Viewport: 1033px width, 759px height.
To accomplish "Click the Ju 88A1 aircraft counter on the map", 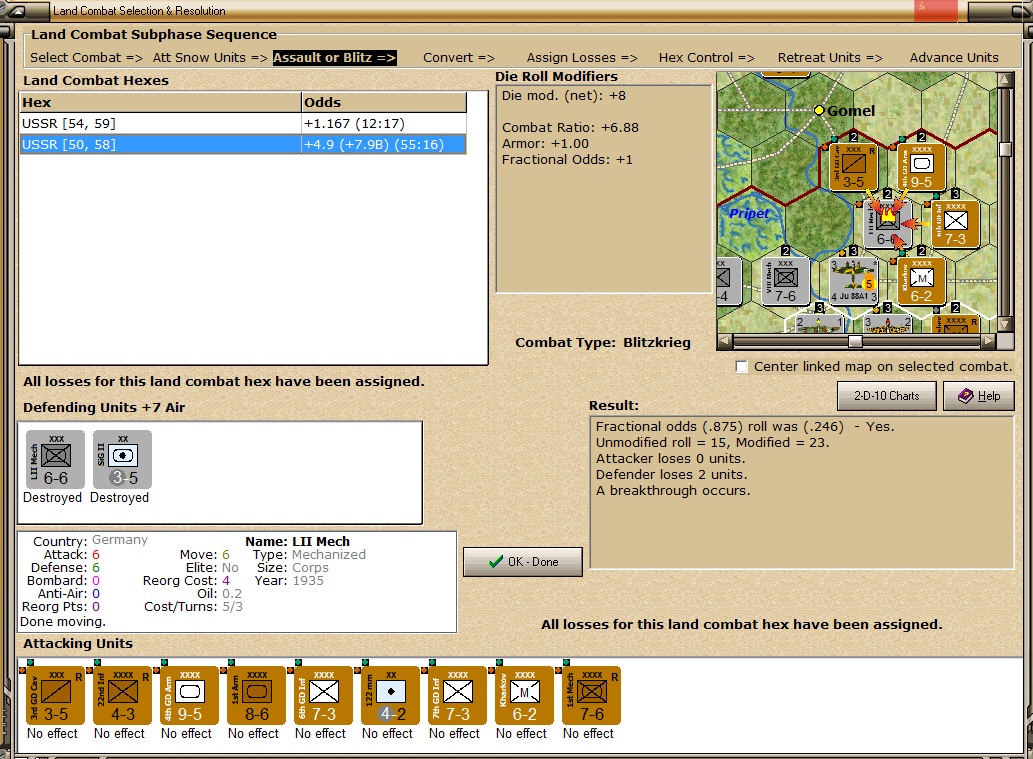I will click(853, 281).
